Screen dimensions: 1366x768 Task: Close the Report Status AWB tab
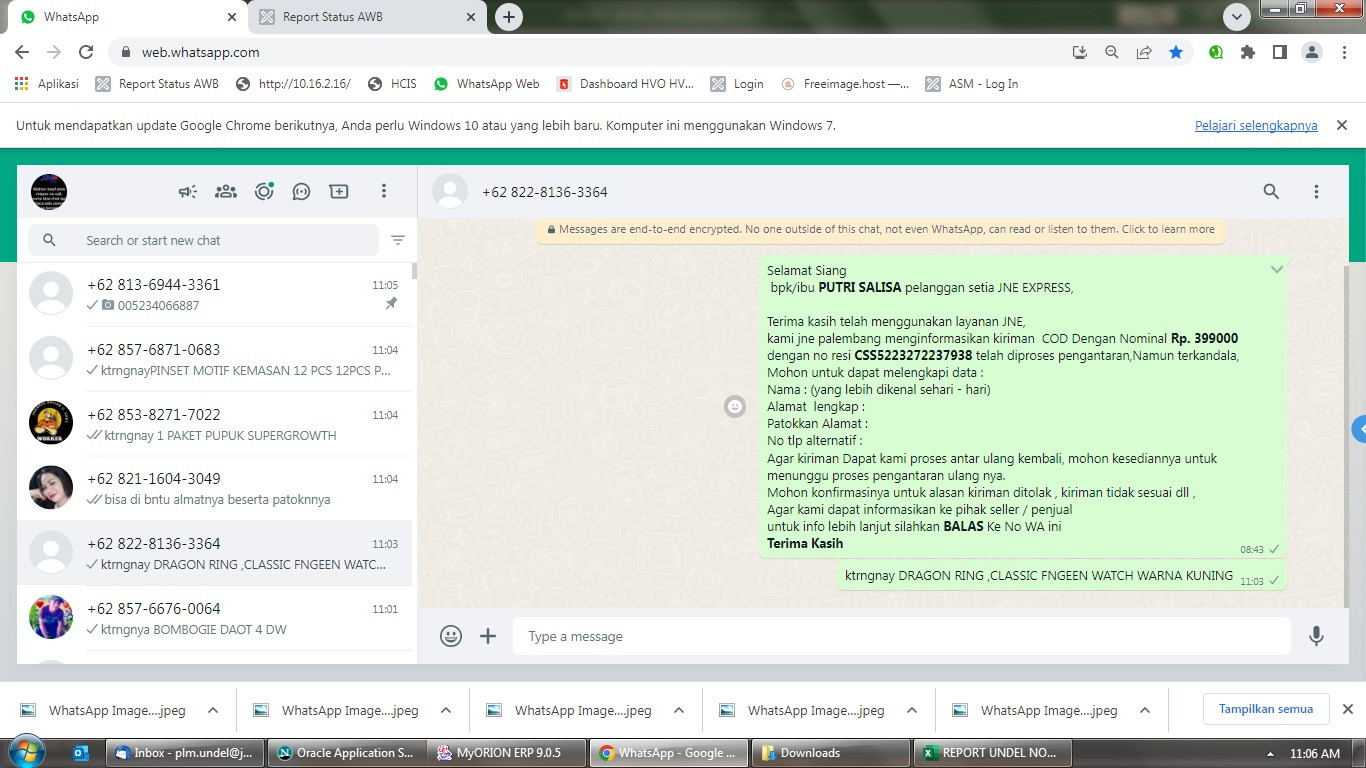471,17
